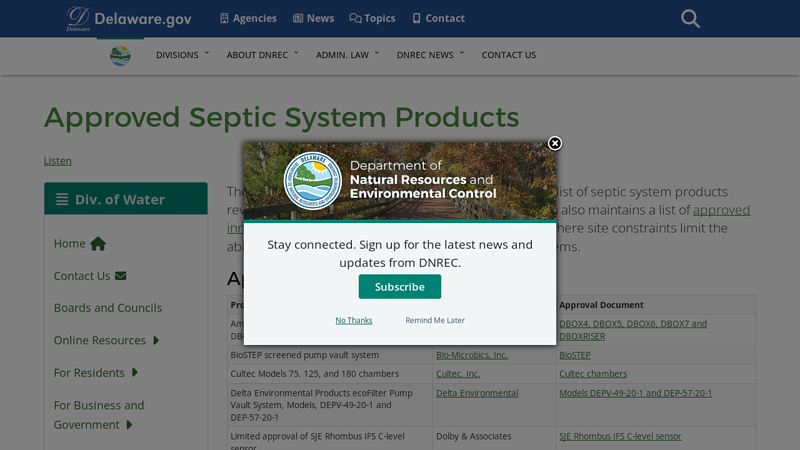This screenshot has width=800, height=450.
Task: Open Contact in top bar
Action: 438,18
